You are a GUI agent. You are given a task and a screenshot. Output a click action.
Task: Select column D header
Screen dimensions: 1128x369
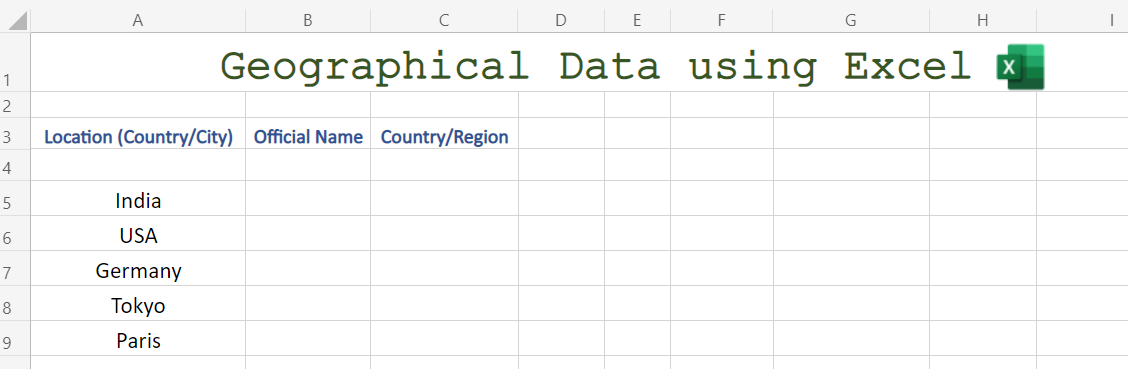[561, 21]
